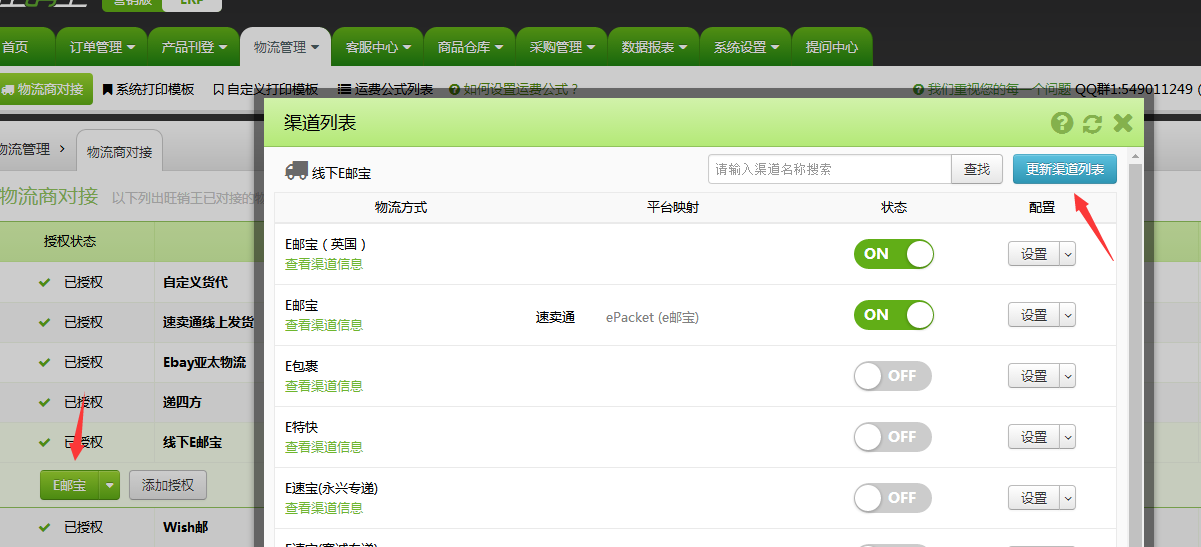Open dropdown arrow beside 设置 for E特快
This screenshot has width=1201, height=547.
click(x=1067, y=437)
